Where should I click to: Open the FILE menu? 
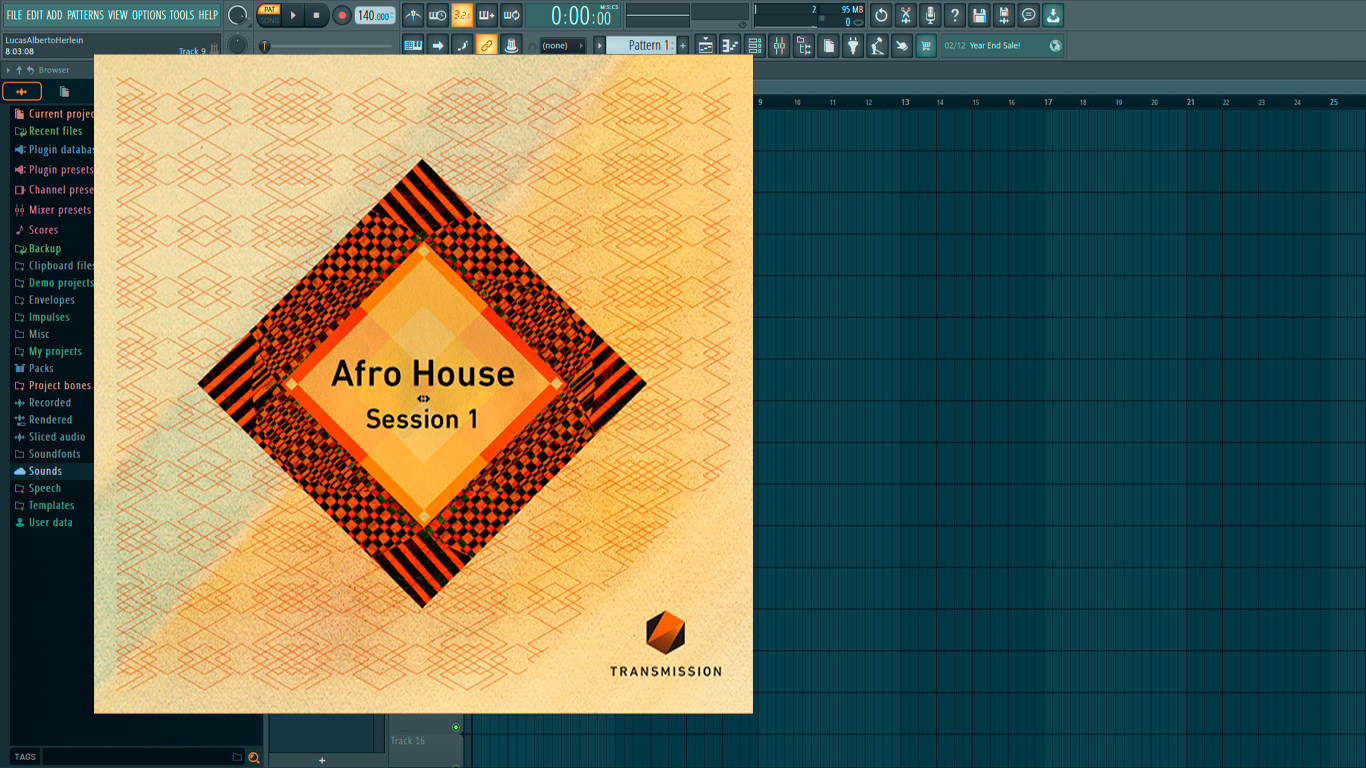[x=14, y=15]
